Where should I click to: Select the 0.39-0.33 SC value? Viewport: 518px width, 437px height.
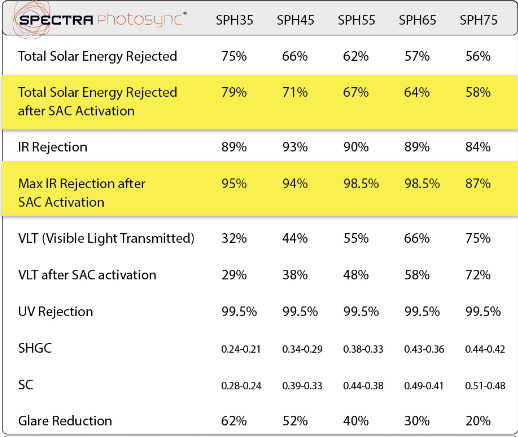pos(302,386)
